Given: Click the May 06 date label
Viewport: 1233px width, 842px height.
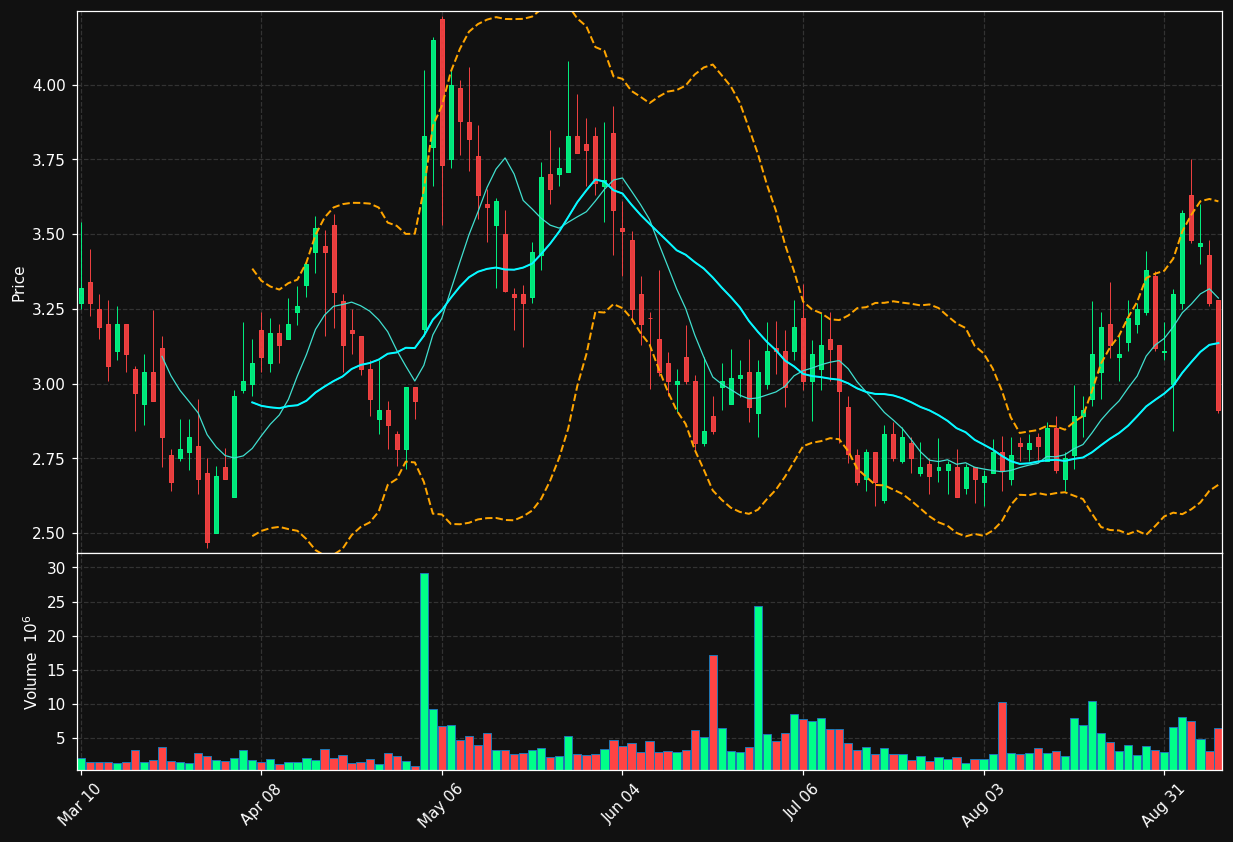Looking at the screenshot, I should [439, 804].
